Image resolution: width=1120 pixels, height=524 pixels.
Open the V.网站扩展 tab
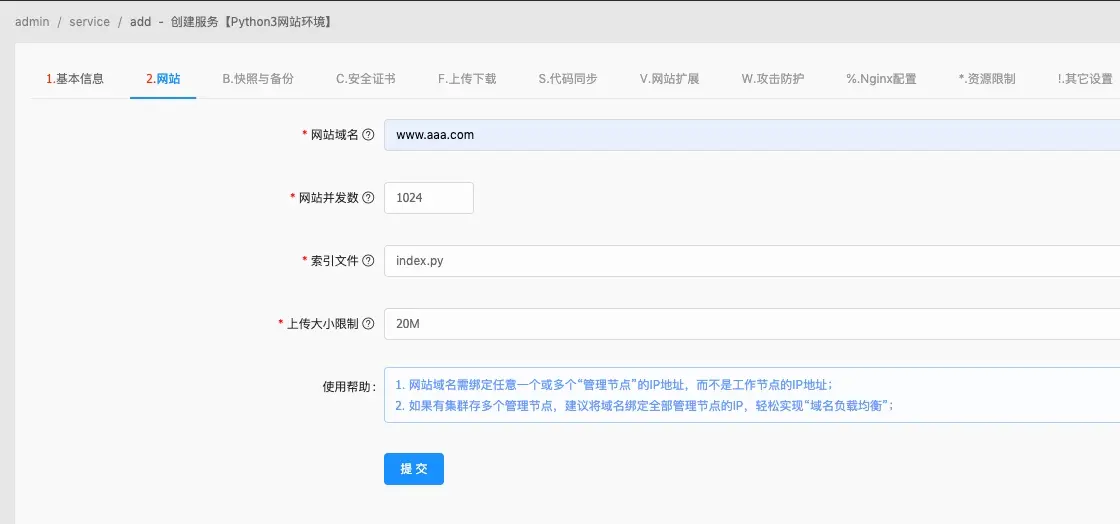[x=669, y=79]
